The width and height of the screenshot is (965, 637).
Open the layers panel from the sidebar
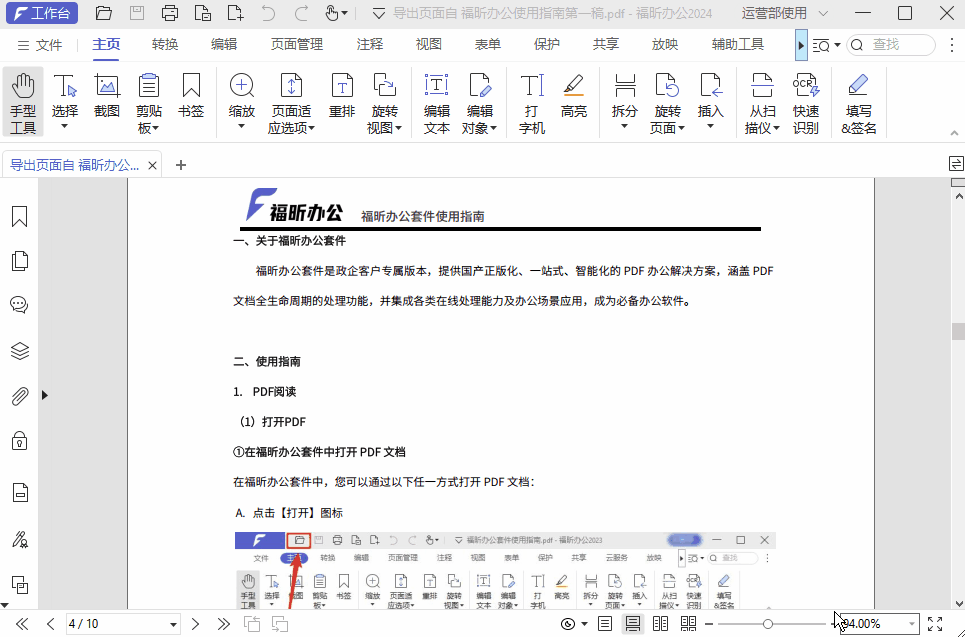coord(19,352)
